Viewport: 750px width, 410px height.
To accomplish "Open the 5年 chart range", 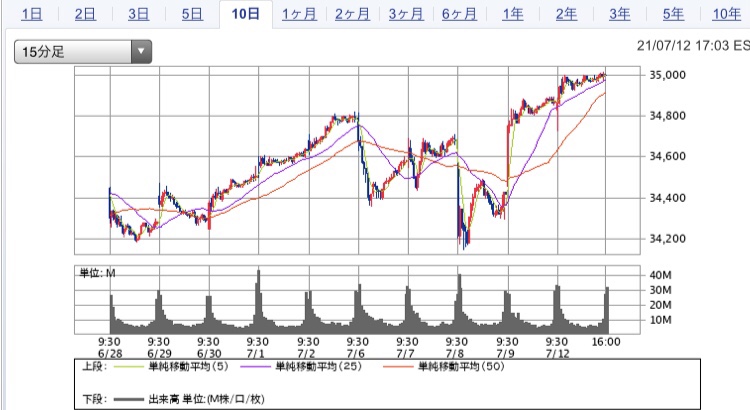I will click(x=673, y=14).
